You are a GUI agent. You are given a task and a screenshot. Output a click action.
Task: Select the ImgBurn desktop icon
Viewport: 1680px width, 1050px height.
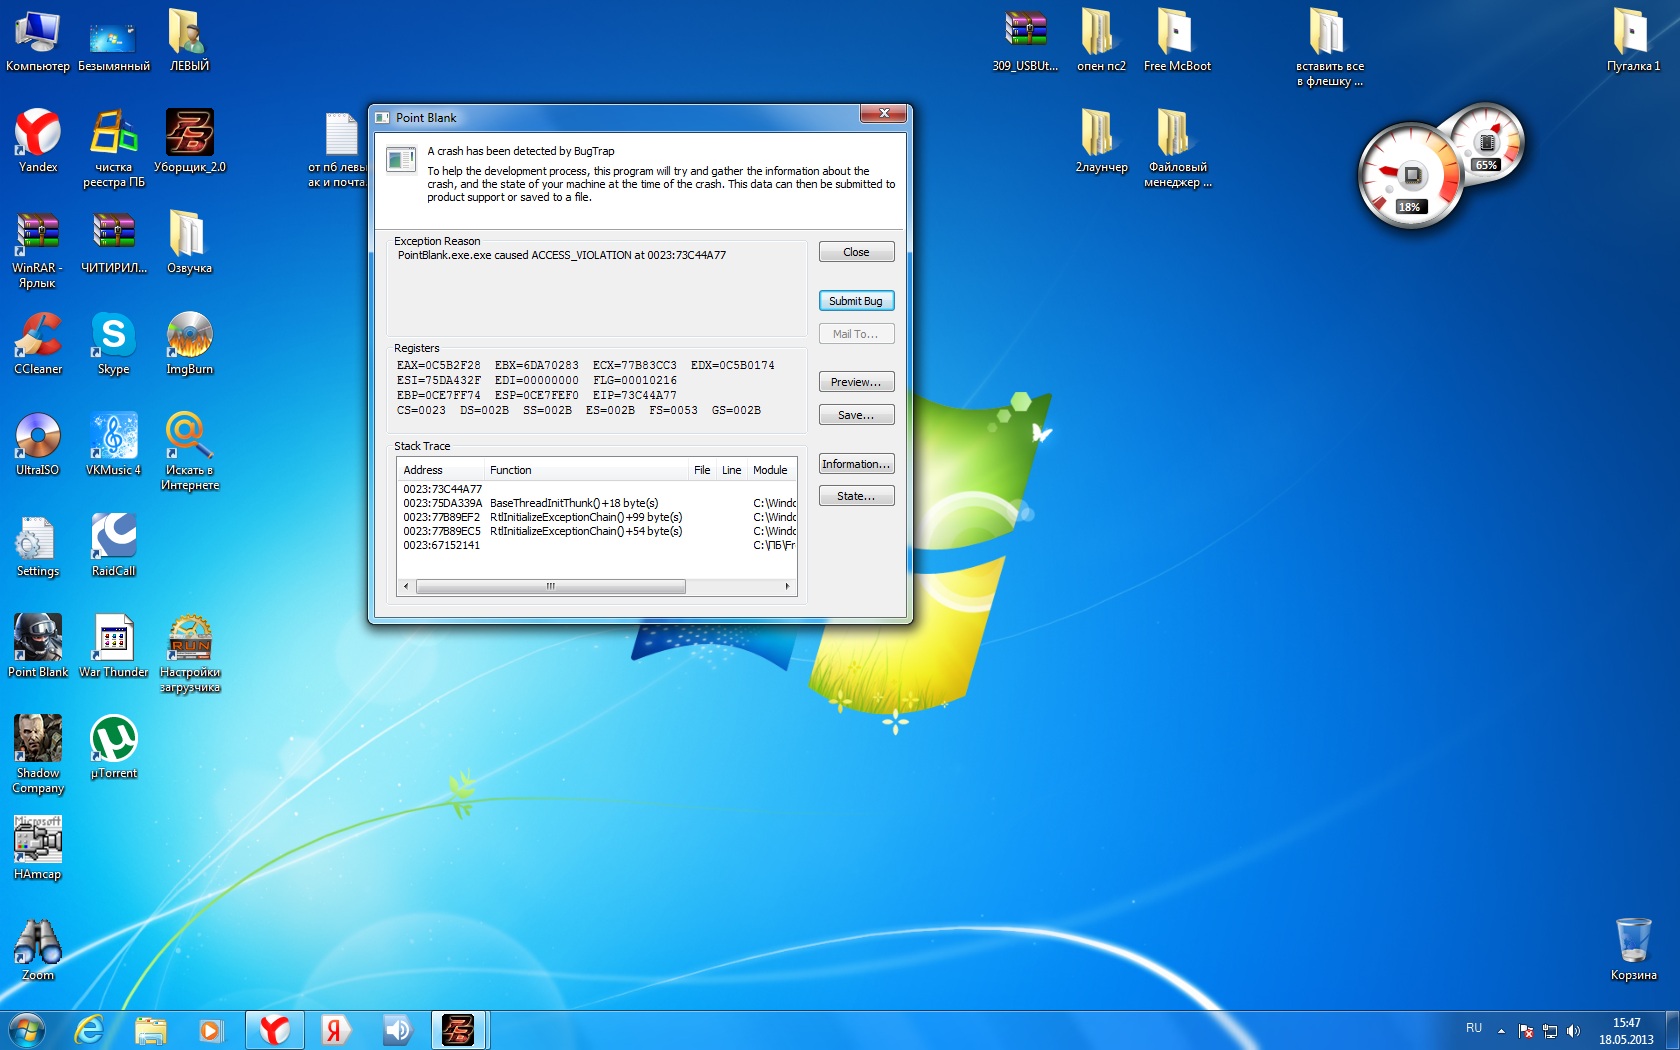point(189,343)
